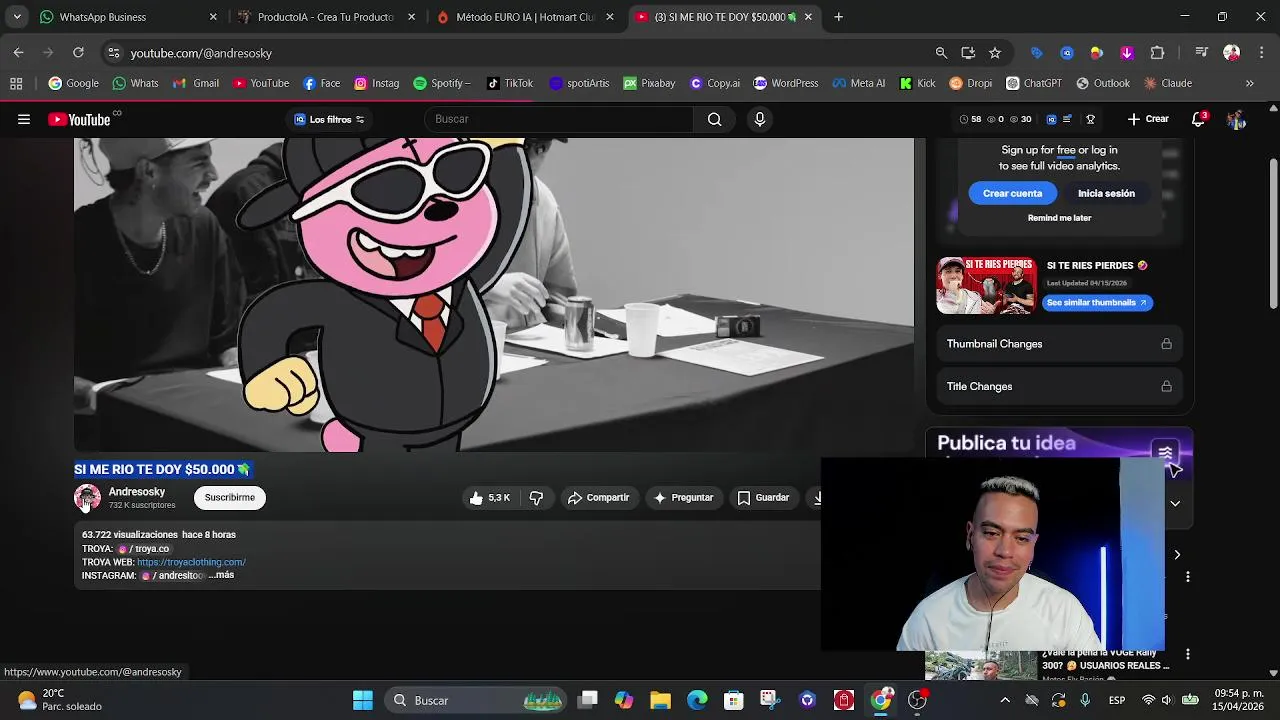
Task: Dislike the video
Action: (536, 498)
